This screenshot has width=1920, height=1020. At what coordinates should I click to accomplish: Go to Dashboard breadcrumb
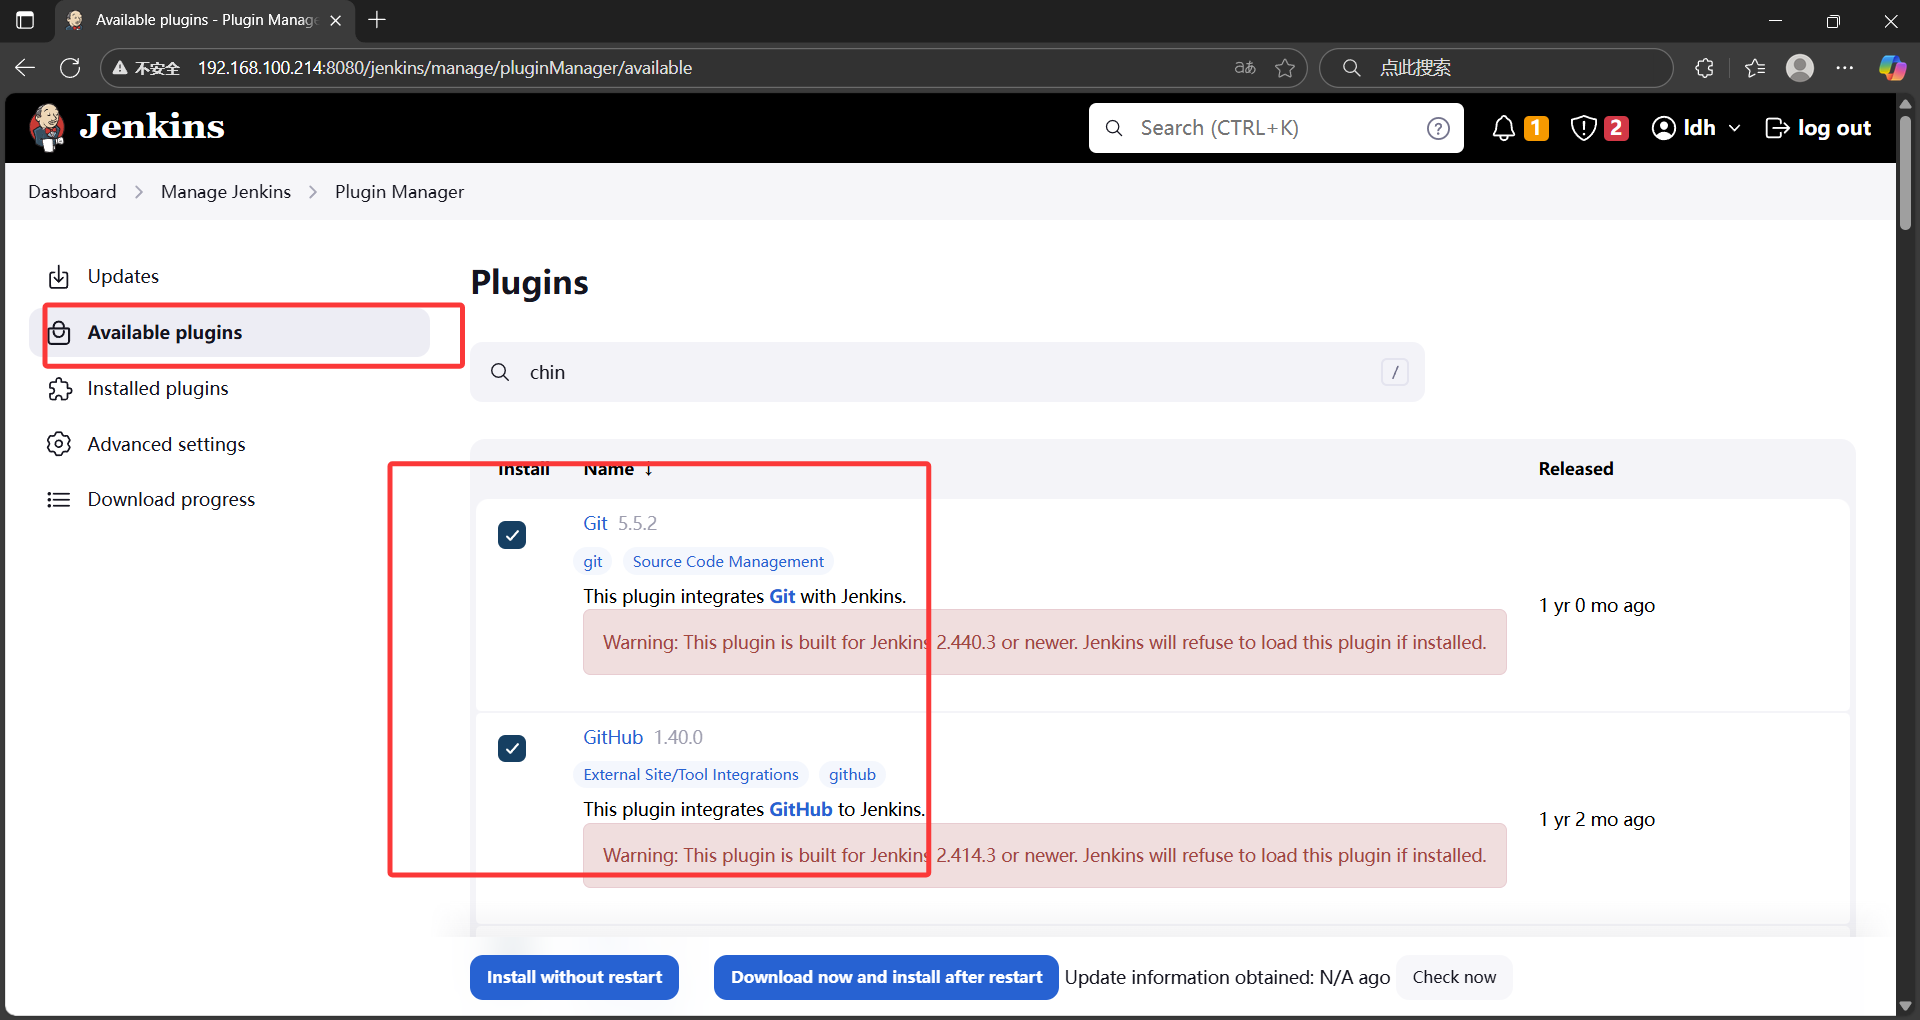click(x=72, y=192)
